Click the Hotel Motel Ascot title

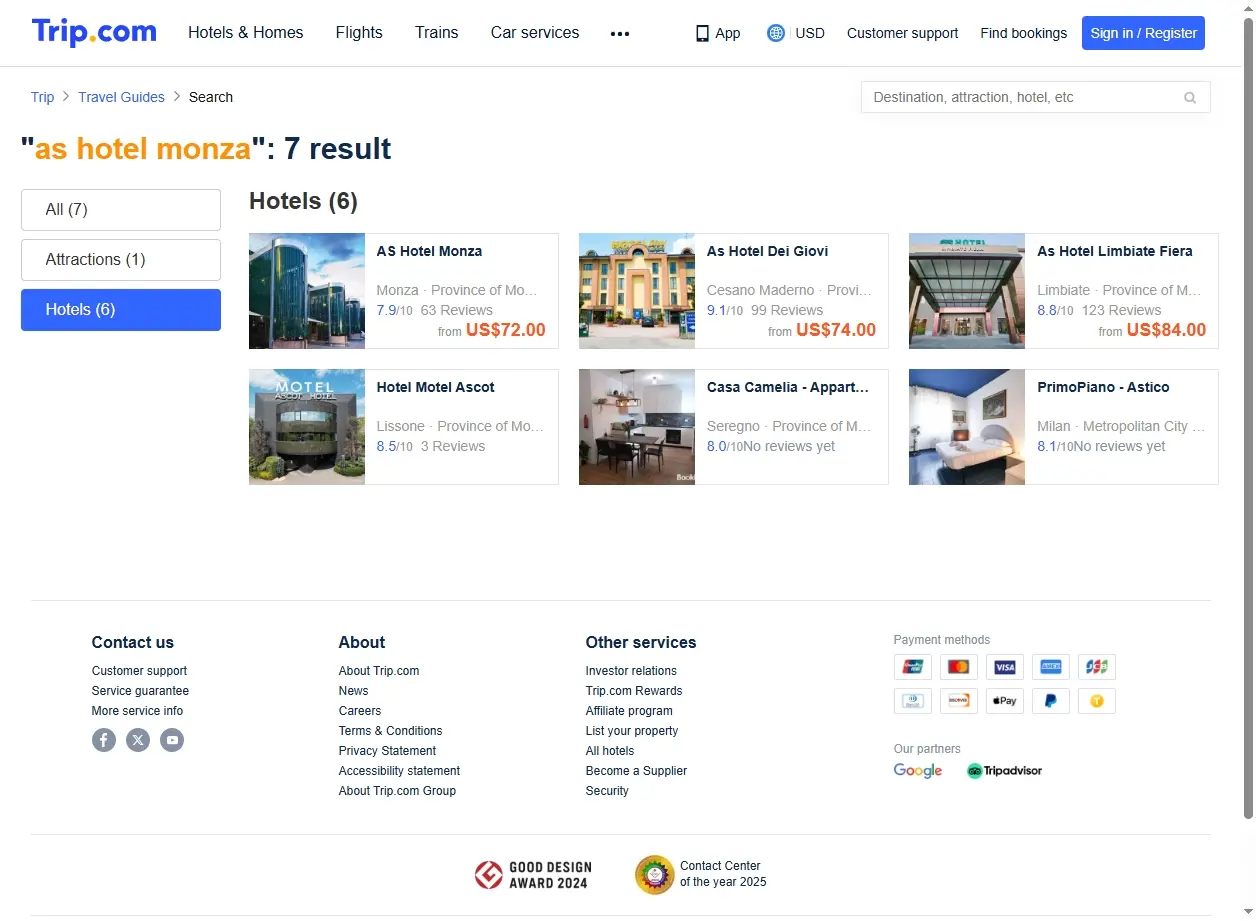(435, 387)
